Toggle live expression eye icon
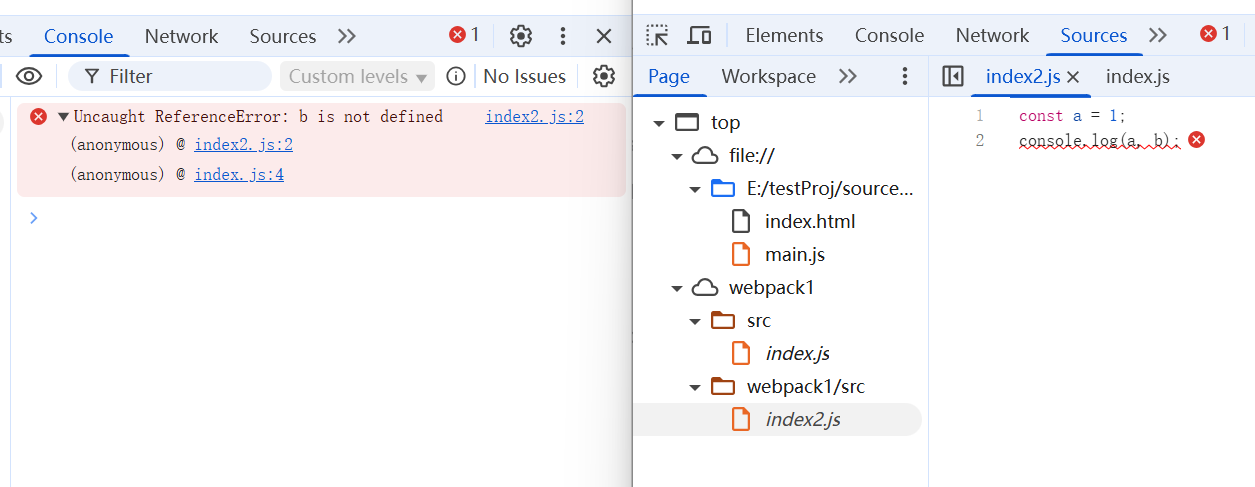 pos(29,76)
